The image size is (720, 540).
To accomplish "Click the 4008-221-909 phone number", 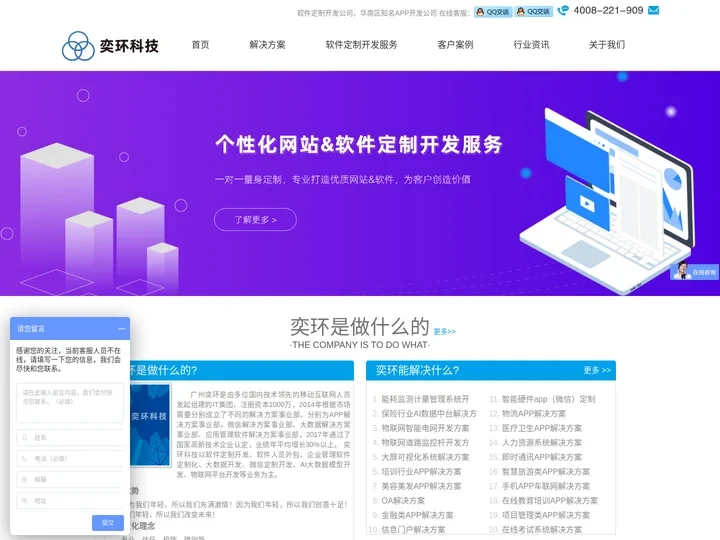I will [608, 11].
